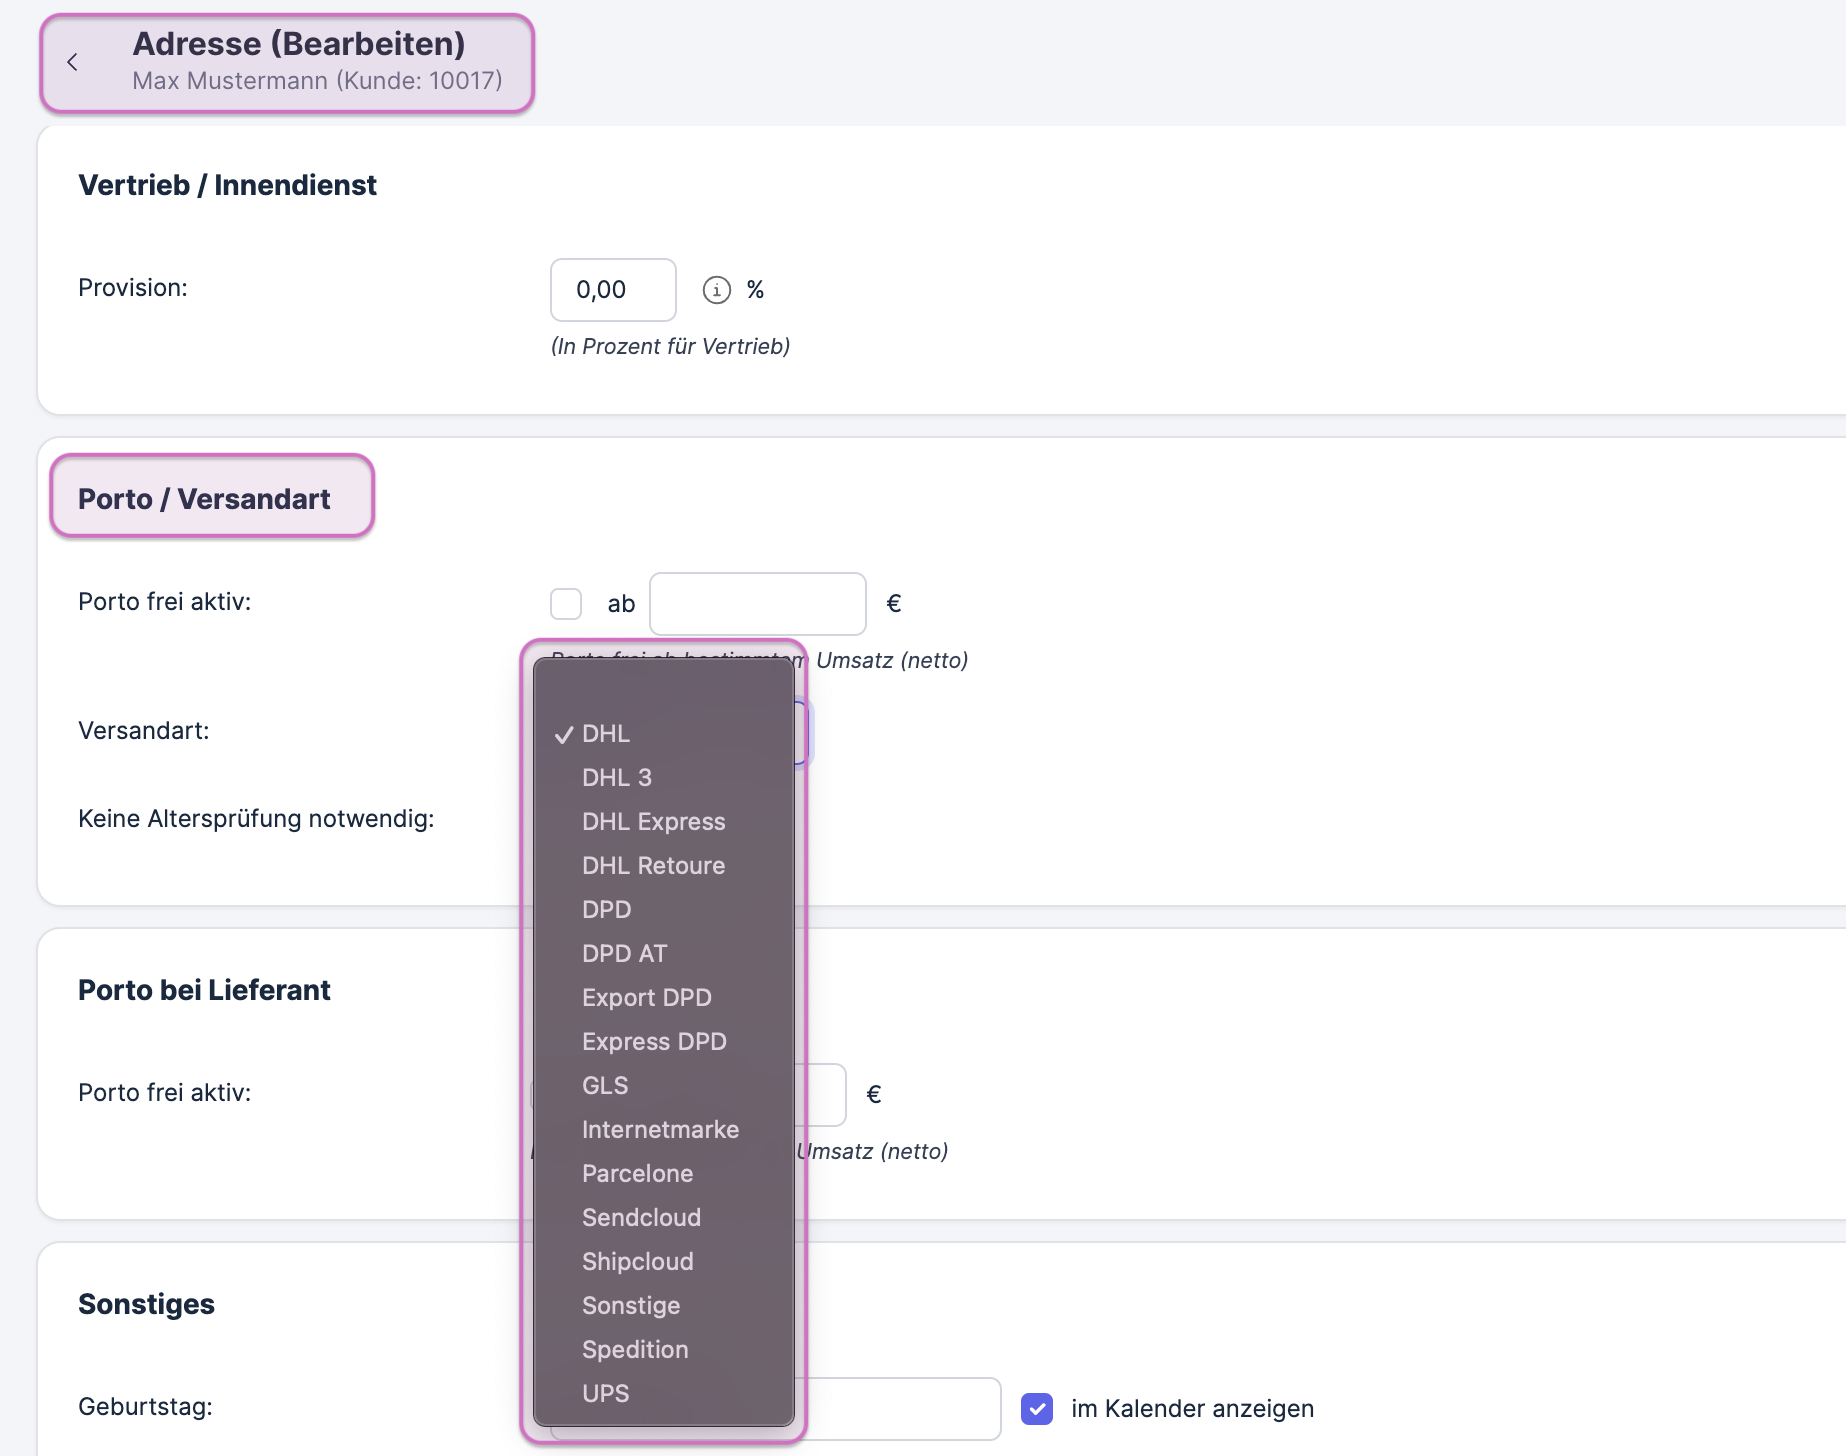This screenshot has width=1846, height=1456.
Task: Choose DHL 3 shipping option
Action: pyautogui.click(x=616, y=778)
